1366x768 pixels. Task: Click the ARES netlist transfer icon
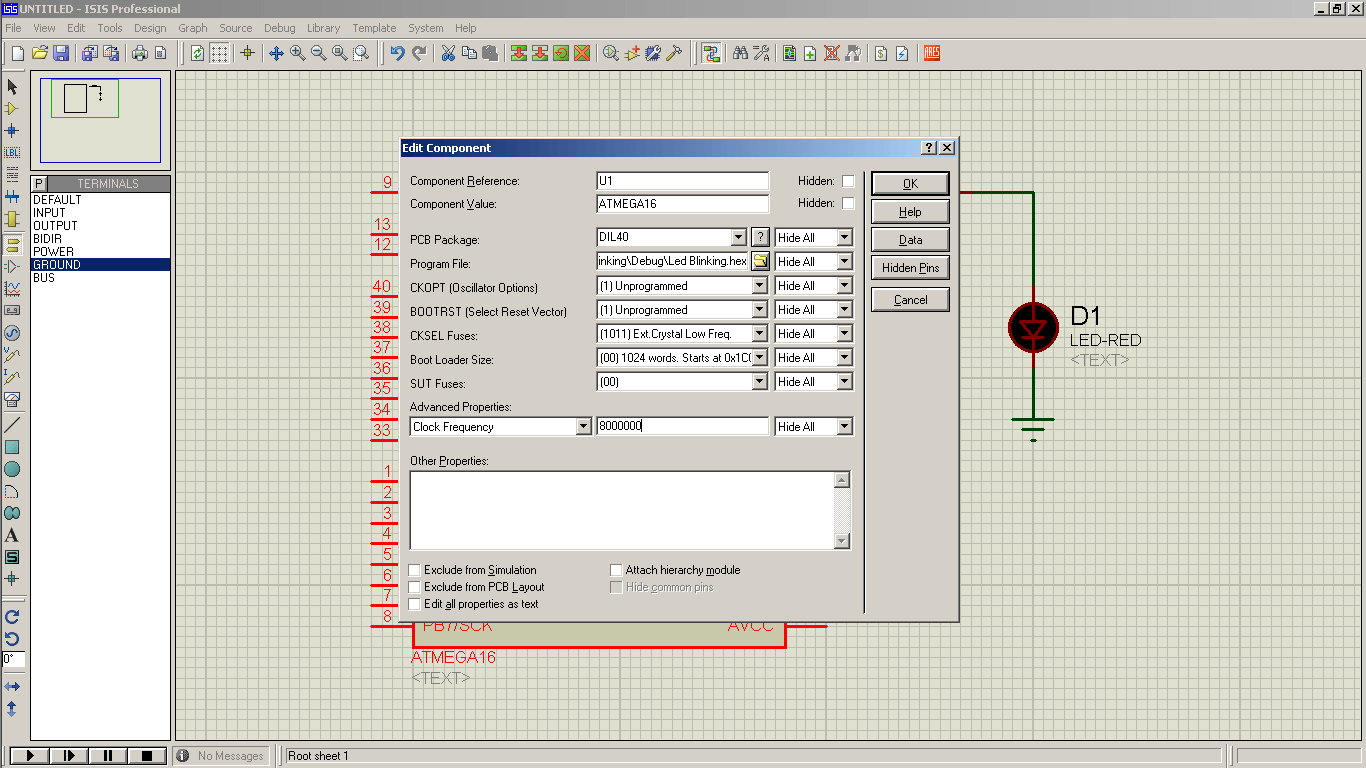coord(932,53)
